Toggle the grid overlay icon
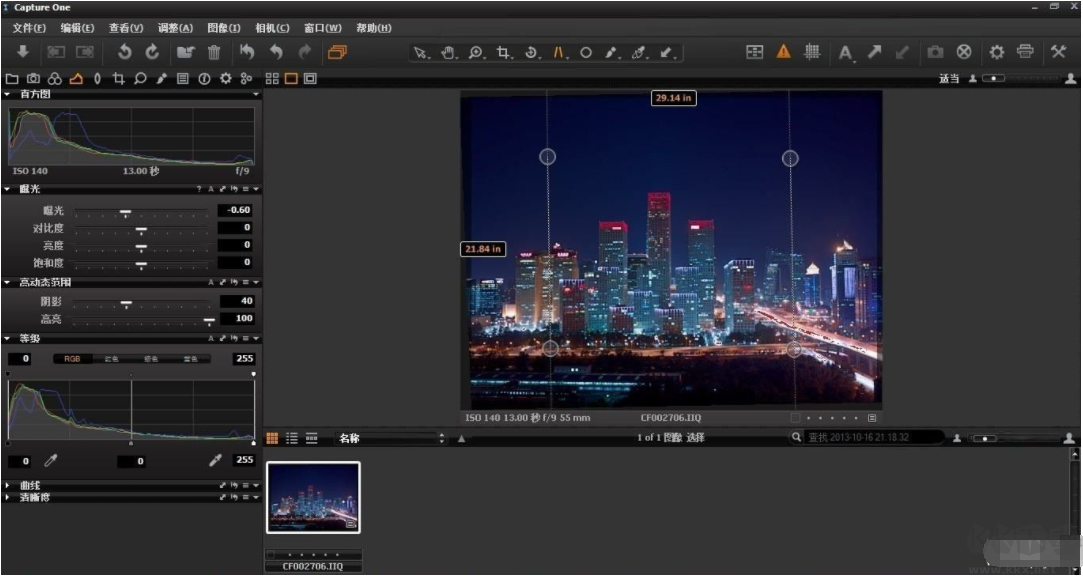 [812, 52]
